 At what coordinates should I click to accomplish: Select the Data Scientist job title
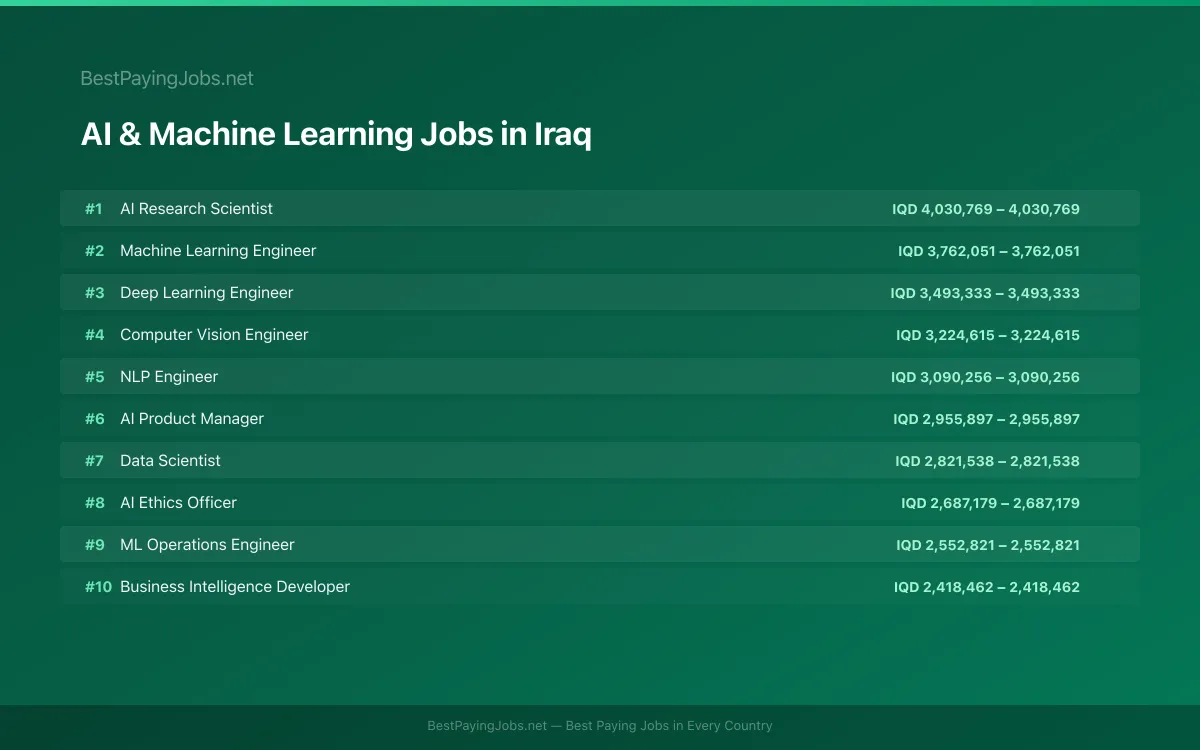pyautogui.click(x=170, y=461)
